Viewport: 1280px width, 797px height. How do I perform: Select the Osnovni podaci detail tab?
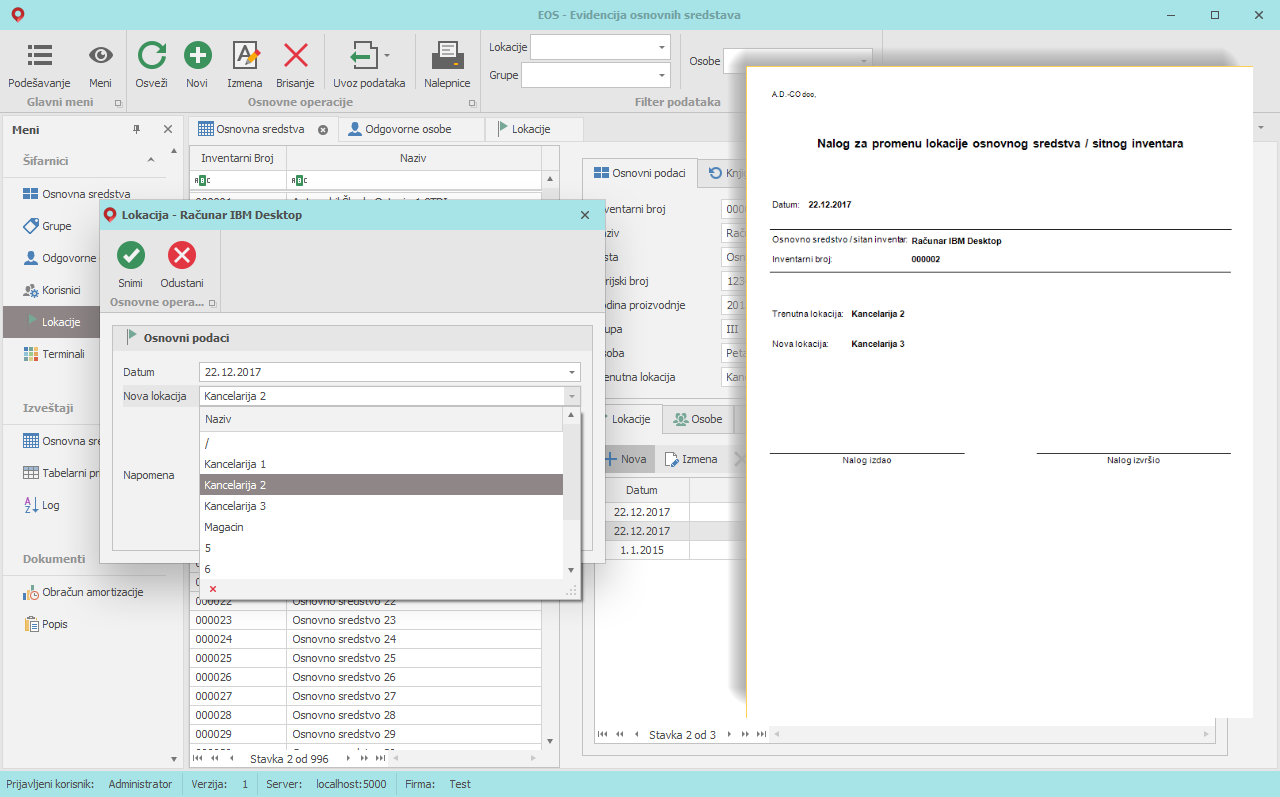pyautogui.click(x=640, y=173)
